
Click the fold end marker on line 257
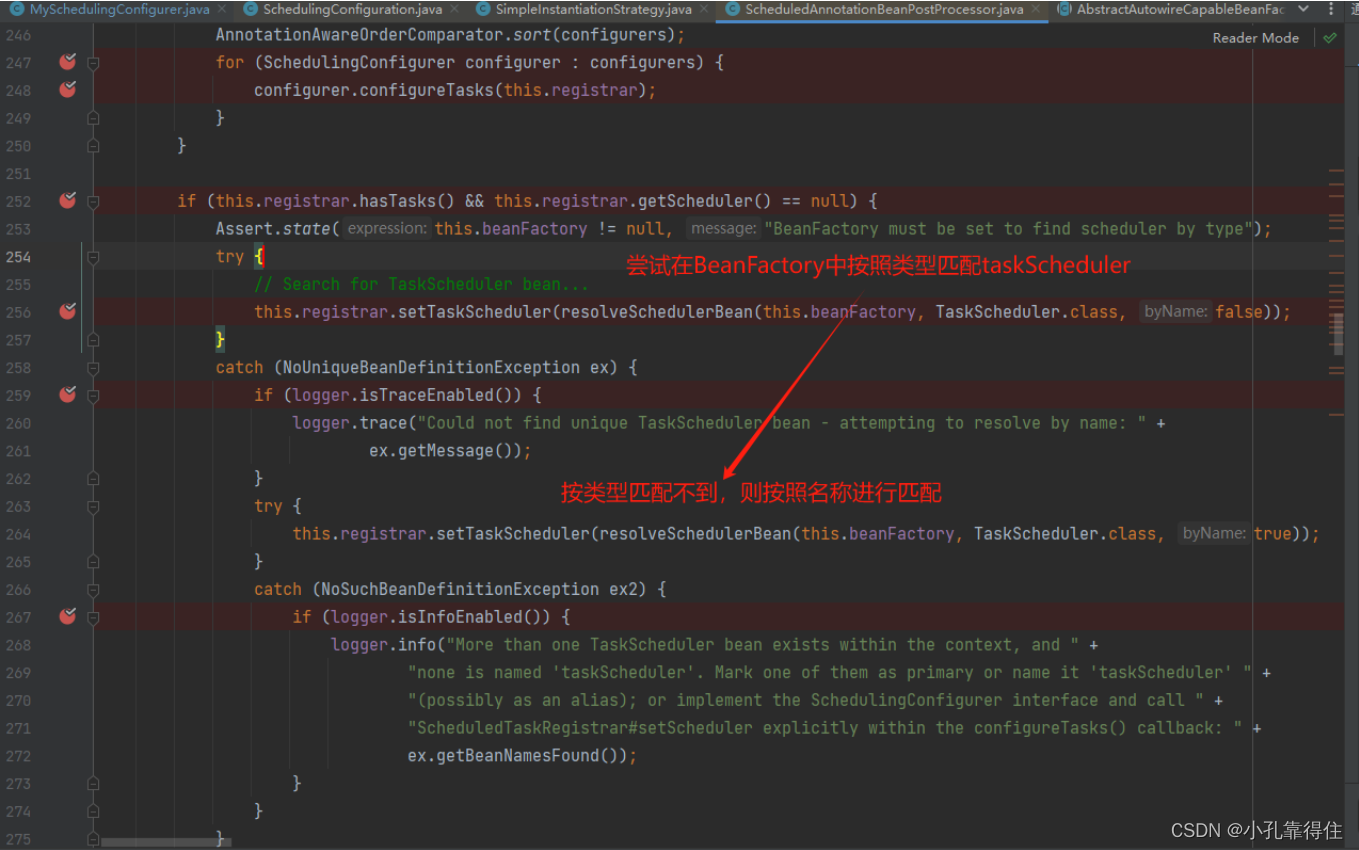click(x=93, y=339)
